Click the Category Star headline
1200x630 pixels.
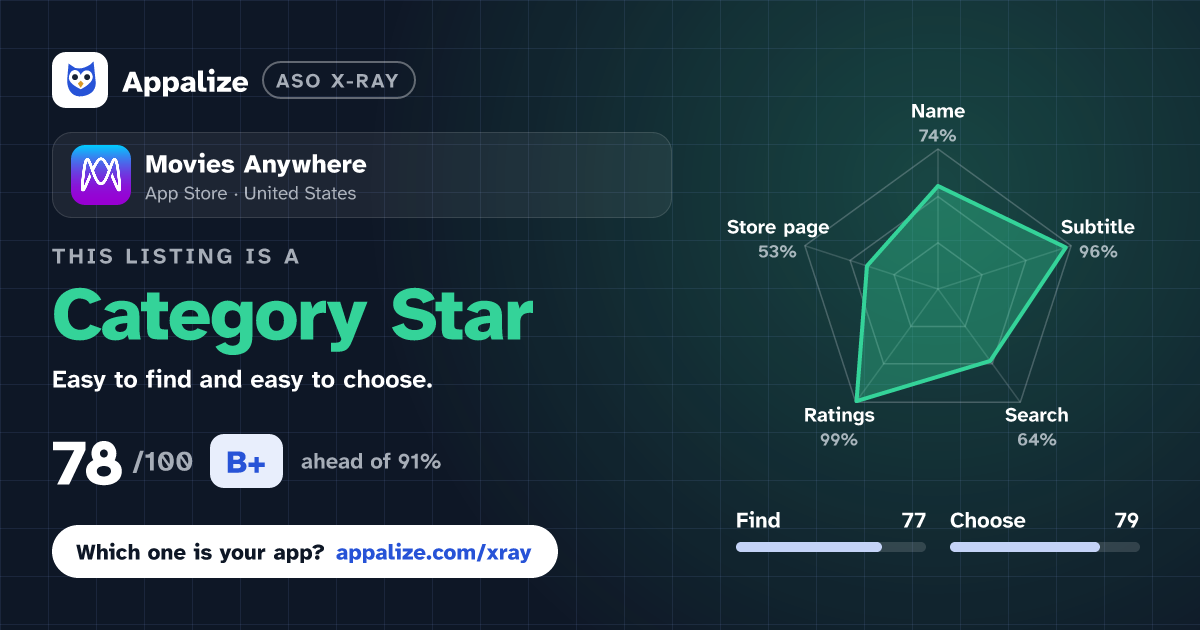pyautogui.click(x=292, y=316)
